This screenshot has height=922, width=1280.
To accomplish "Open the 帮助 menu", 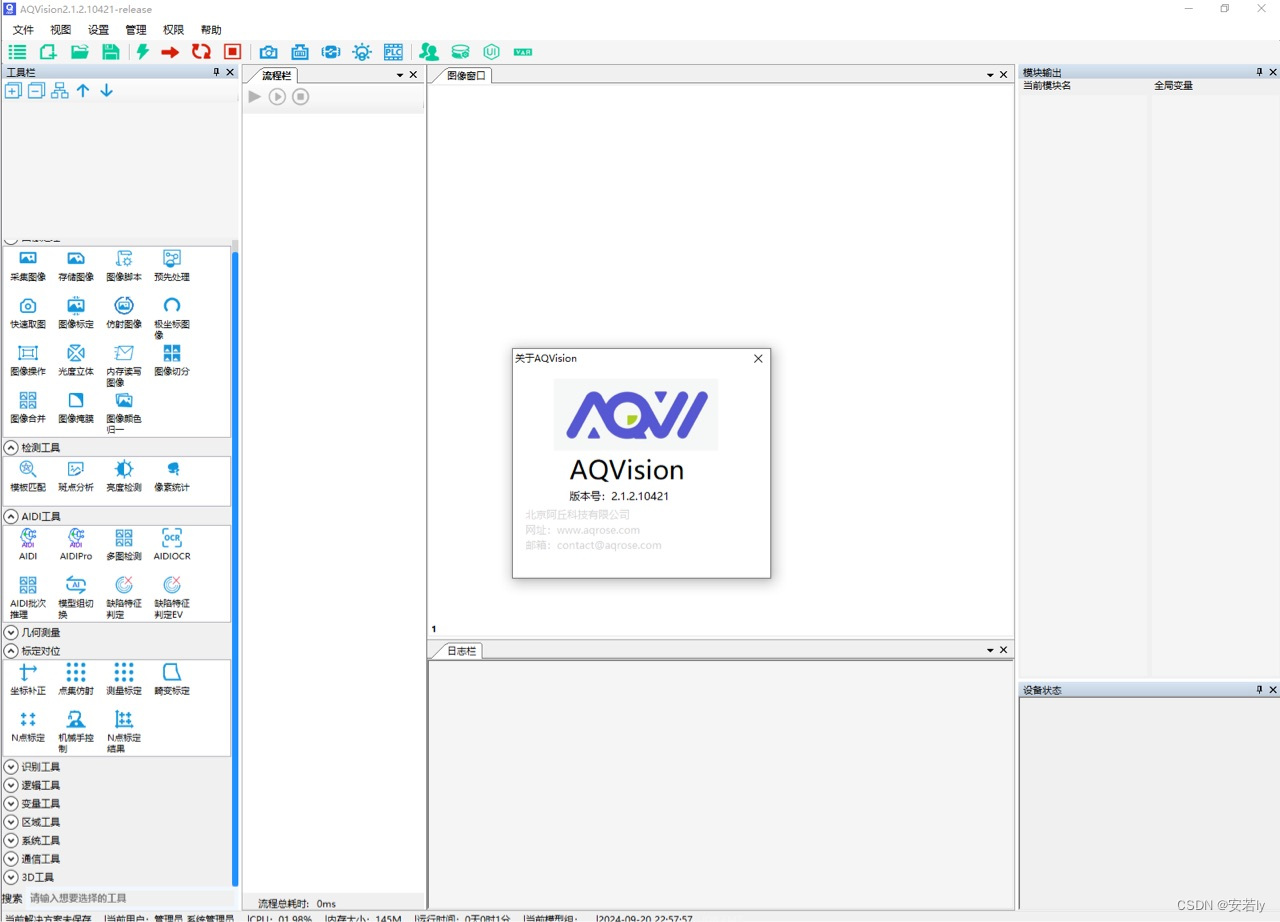I will pos(211,30).
